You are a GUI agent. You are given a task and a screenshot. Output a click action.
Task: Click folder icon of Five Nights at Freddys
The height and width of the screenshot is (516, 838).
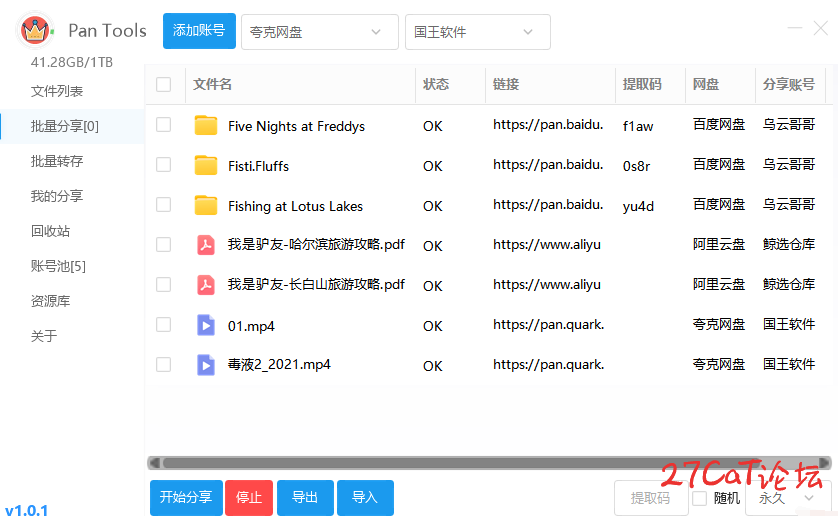tap(206, 125)
